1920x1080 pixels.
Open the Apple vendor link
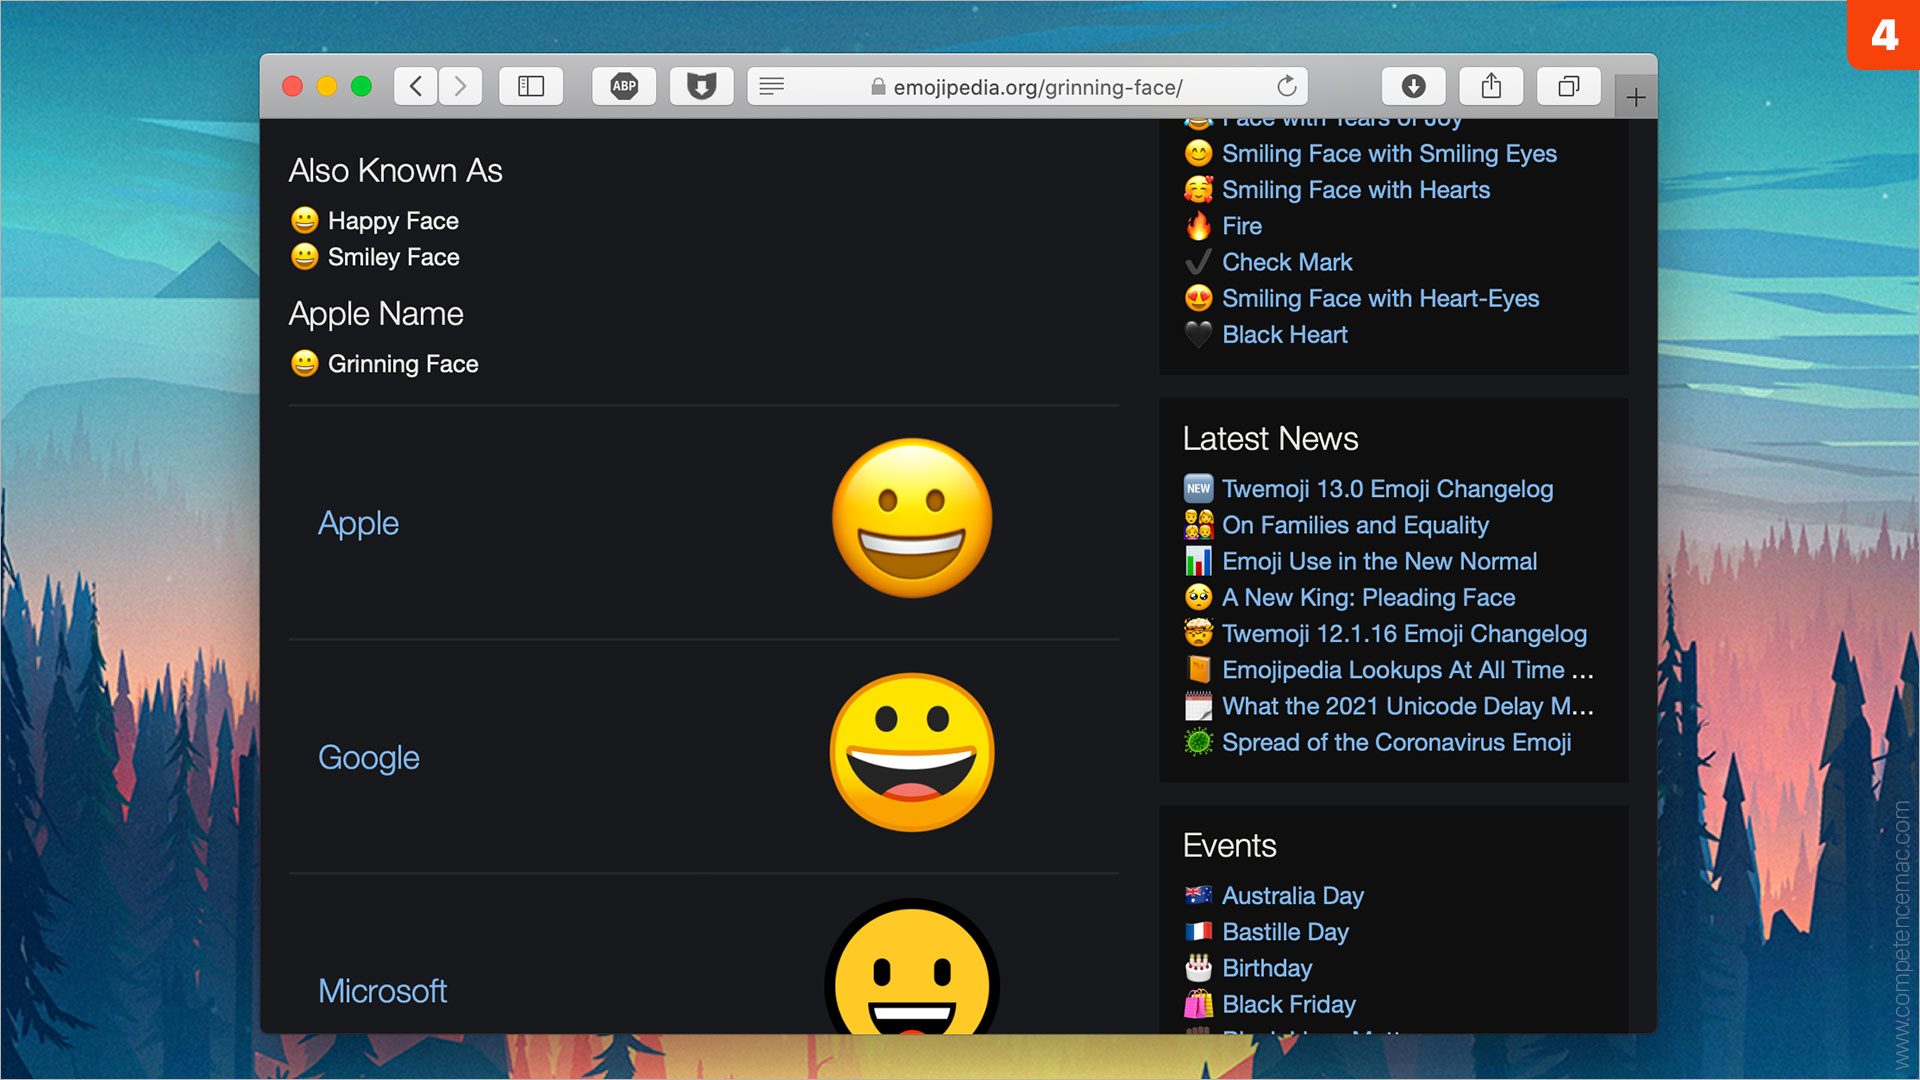[358, 523]
